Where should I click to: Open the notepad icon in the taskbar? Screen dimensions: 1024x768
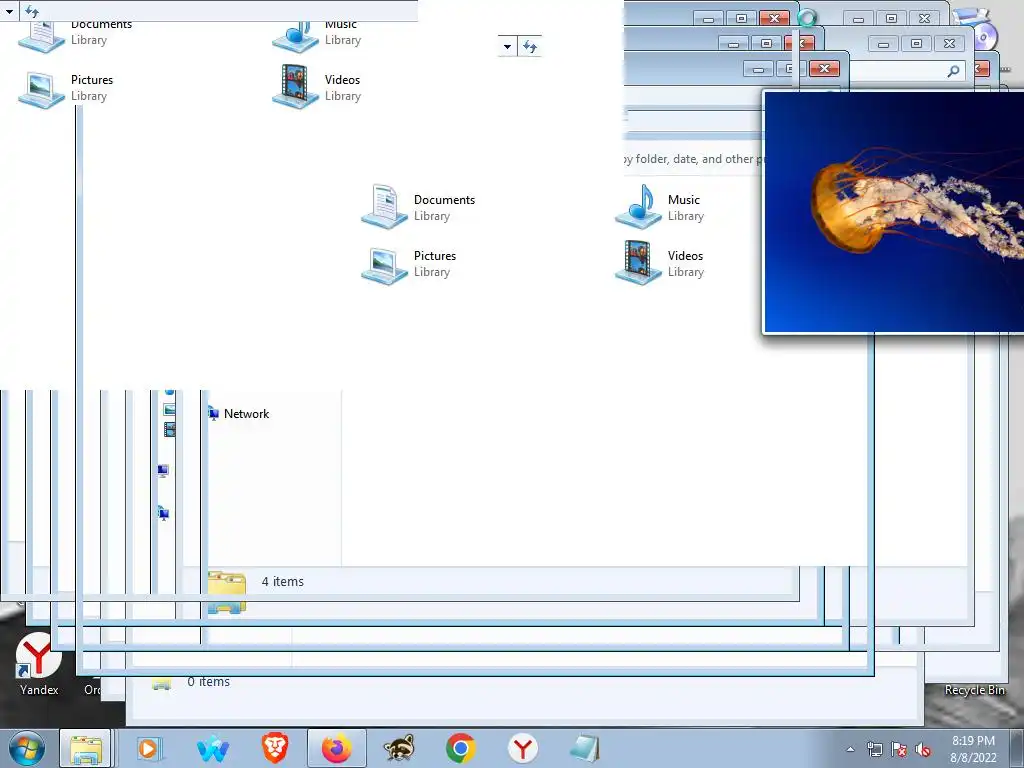584,748
